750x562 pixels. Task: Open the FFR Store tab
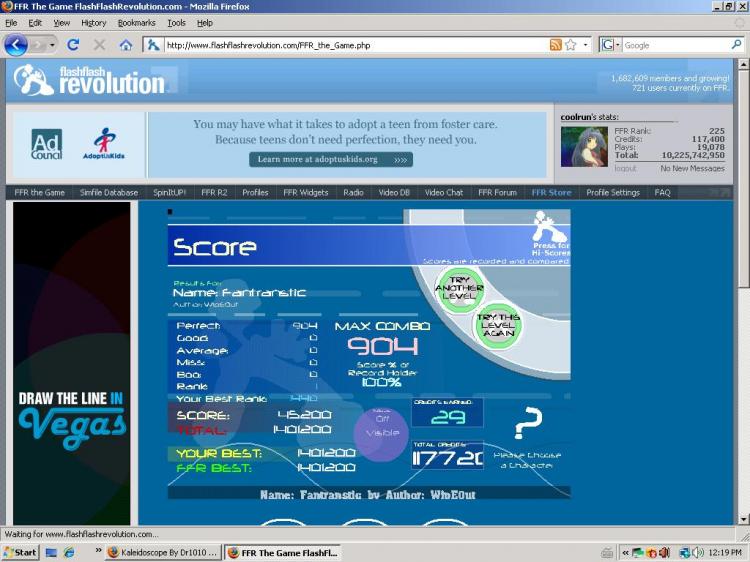[x=551, y=192]
